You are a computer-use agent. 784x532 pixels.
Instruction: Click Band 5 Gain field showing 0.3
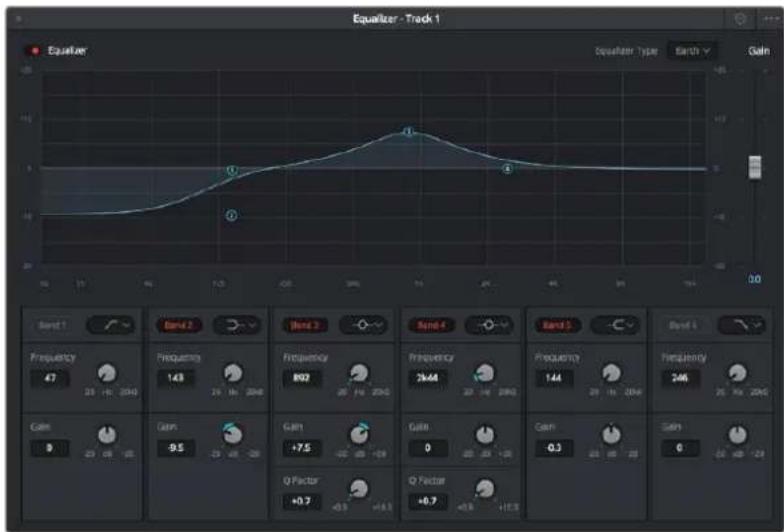[554, 448]
